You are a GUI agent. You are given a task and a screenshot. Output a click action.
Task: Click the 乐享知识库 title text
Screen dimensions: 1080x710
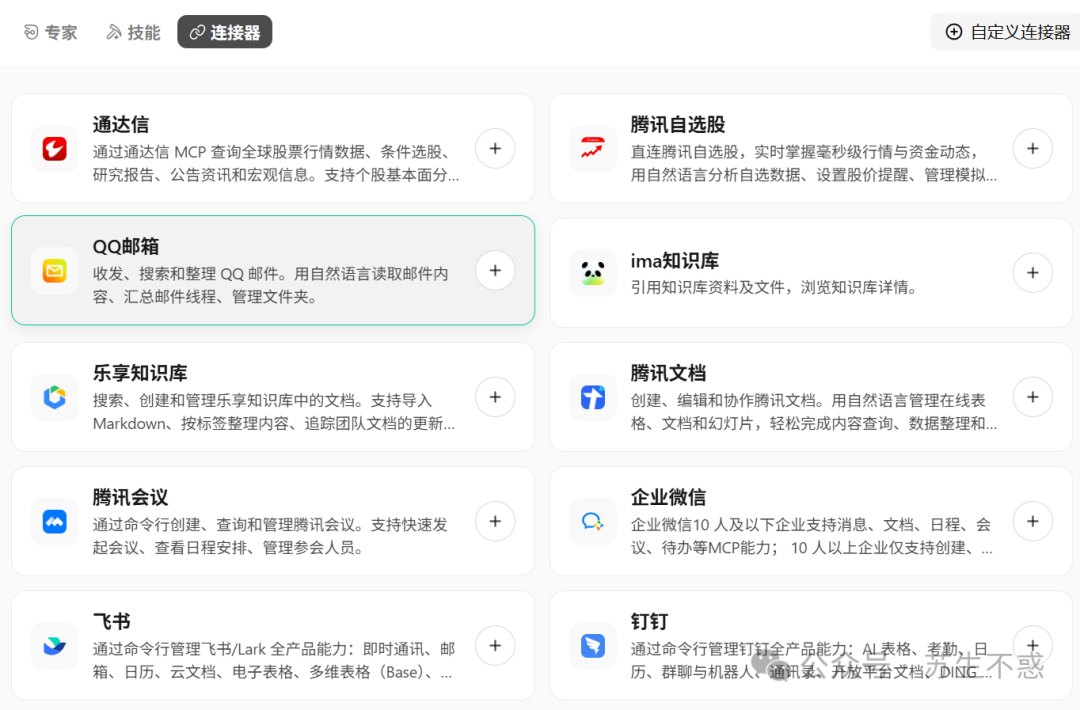click(x=140, y=373)
